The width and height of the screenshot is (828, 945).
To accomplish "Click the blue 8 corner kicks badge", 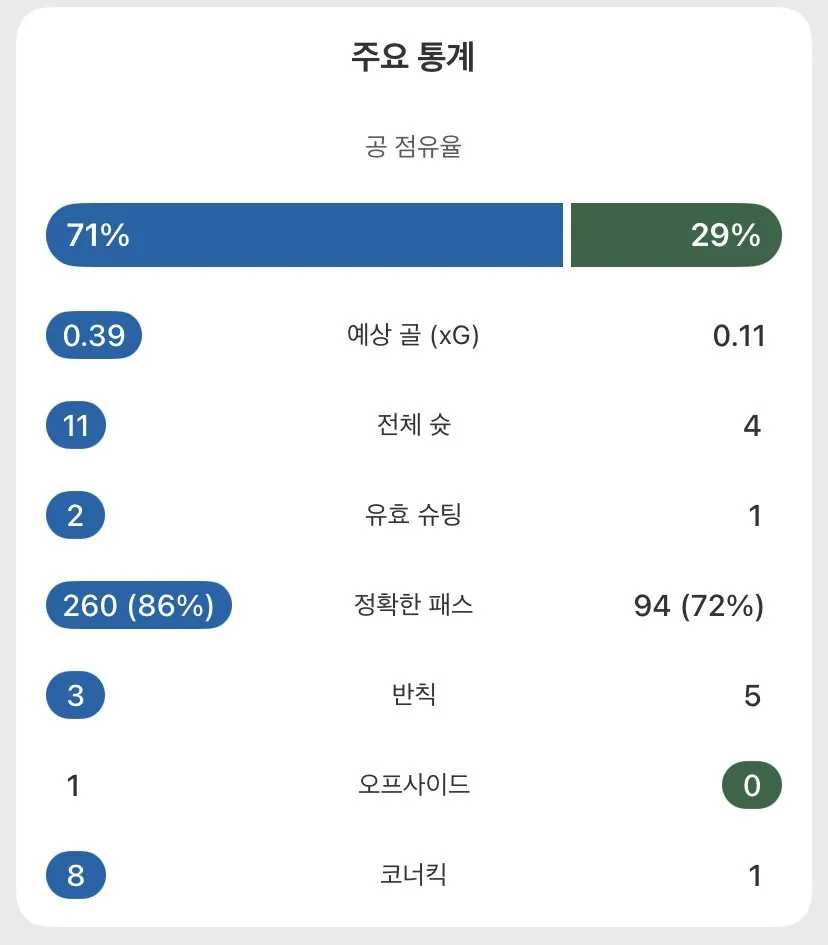I will click(76, 876).
